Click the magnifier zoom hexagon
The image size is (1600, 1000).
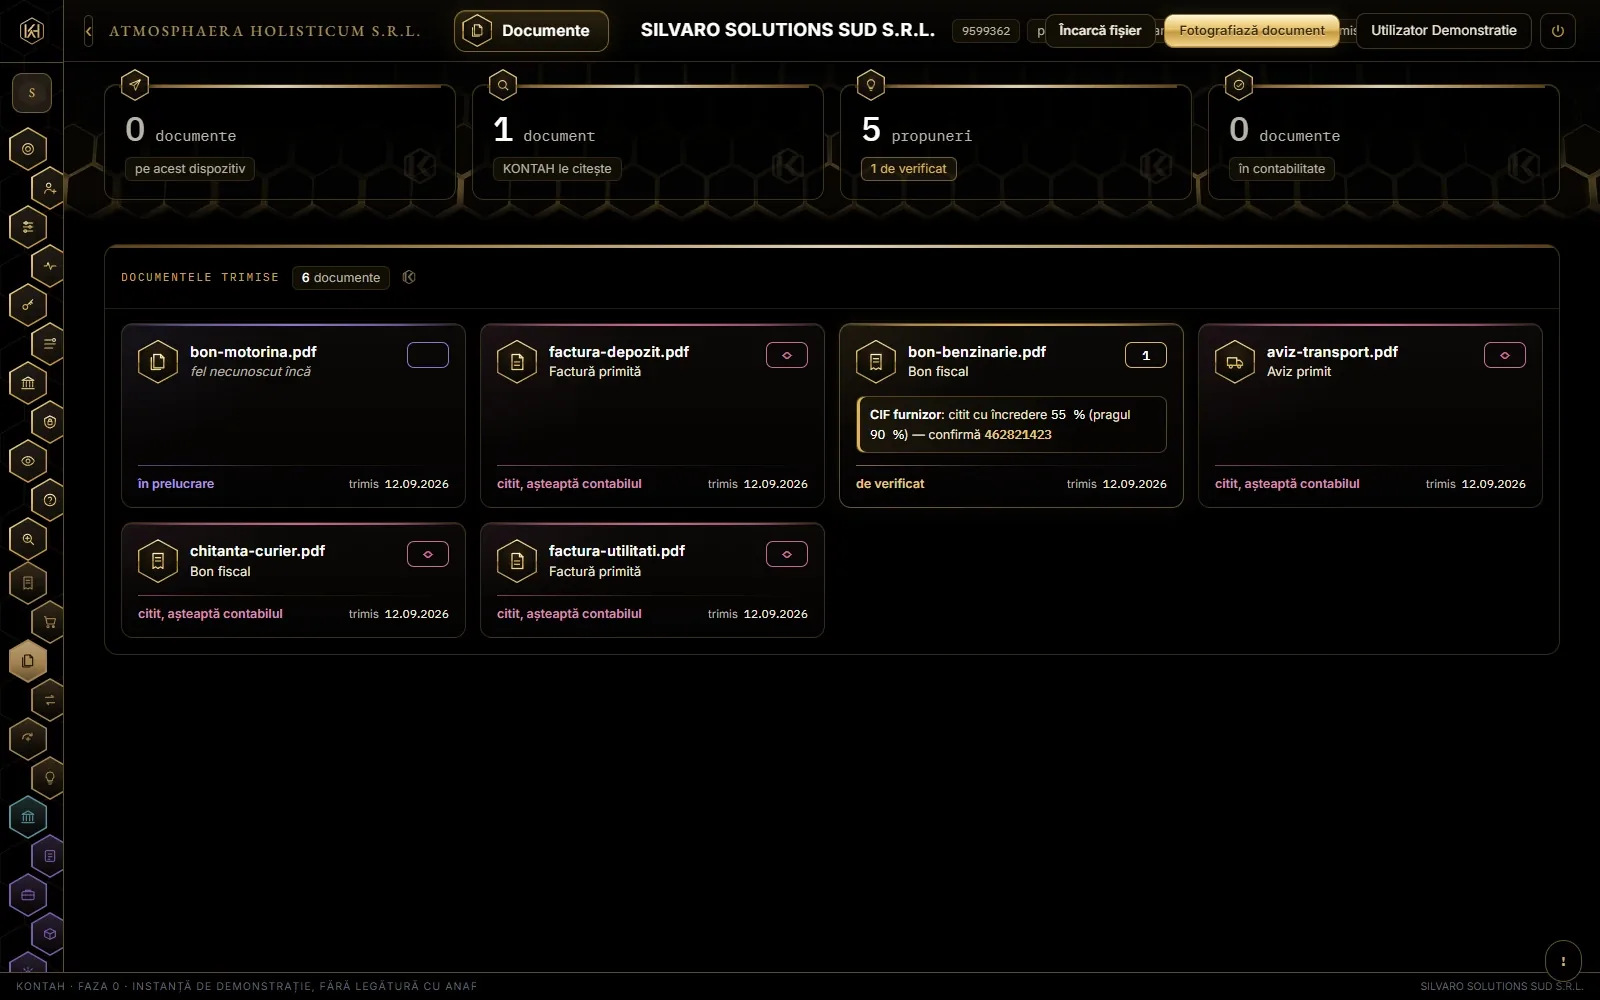pyautogui.click(x=28, y=539)
